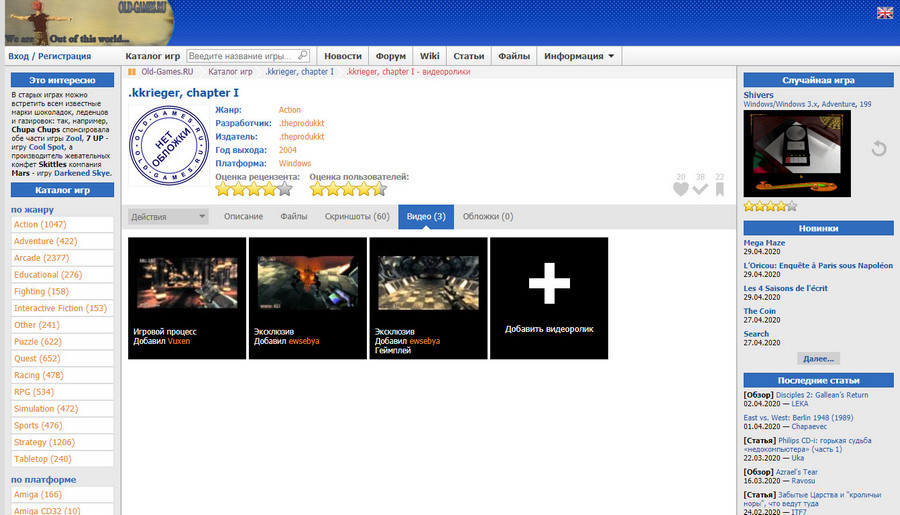Click the no-cover stamp image
Viewport: 900px width, 515px height.
pyautogui.click(x=169, y=145)
